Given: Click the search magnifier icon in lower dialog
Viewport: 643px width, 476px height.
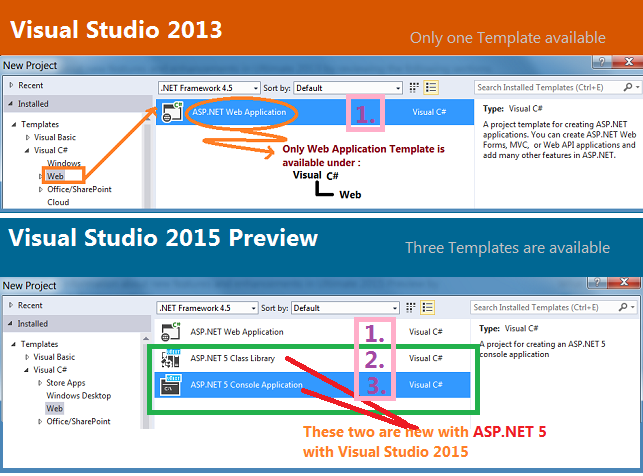Looking at the screenshot, I should [623, 307].
